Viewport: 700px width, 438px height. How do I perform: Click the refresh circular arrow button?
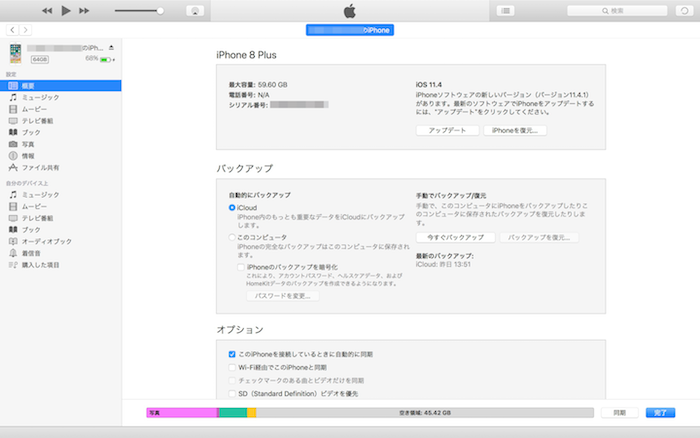684,11
